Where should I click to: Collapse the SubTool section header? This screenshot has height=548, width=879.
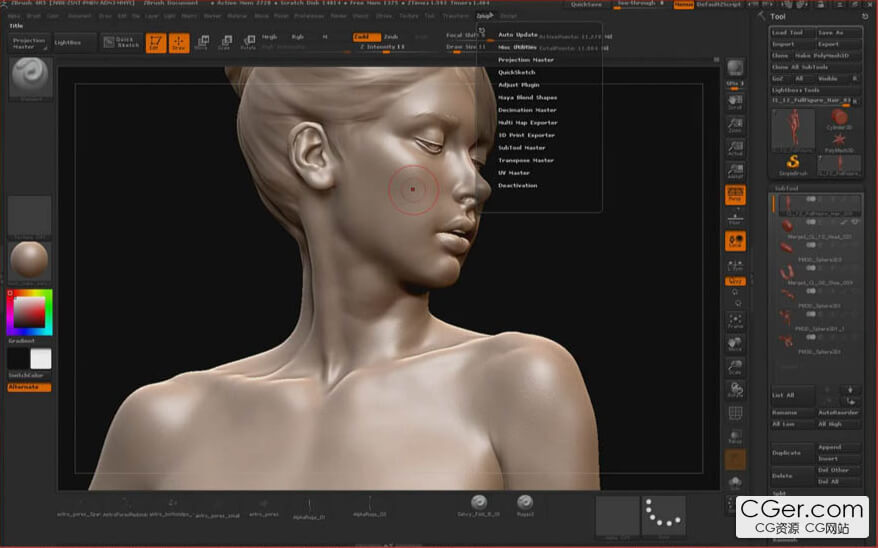click(x=787, y=188)
